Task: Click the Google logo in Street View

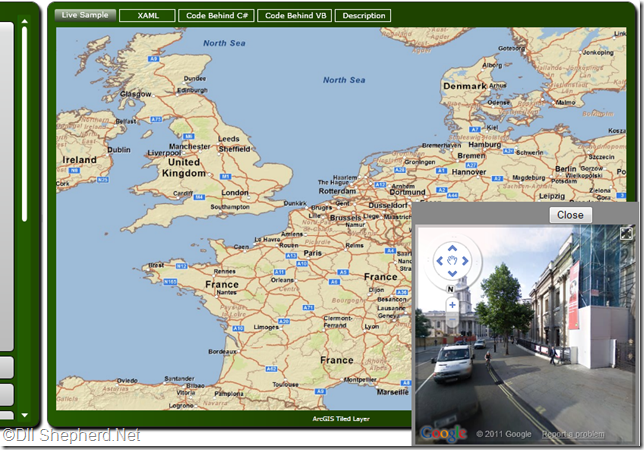Action: point(444,434)
